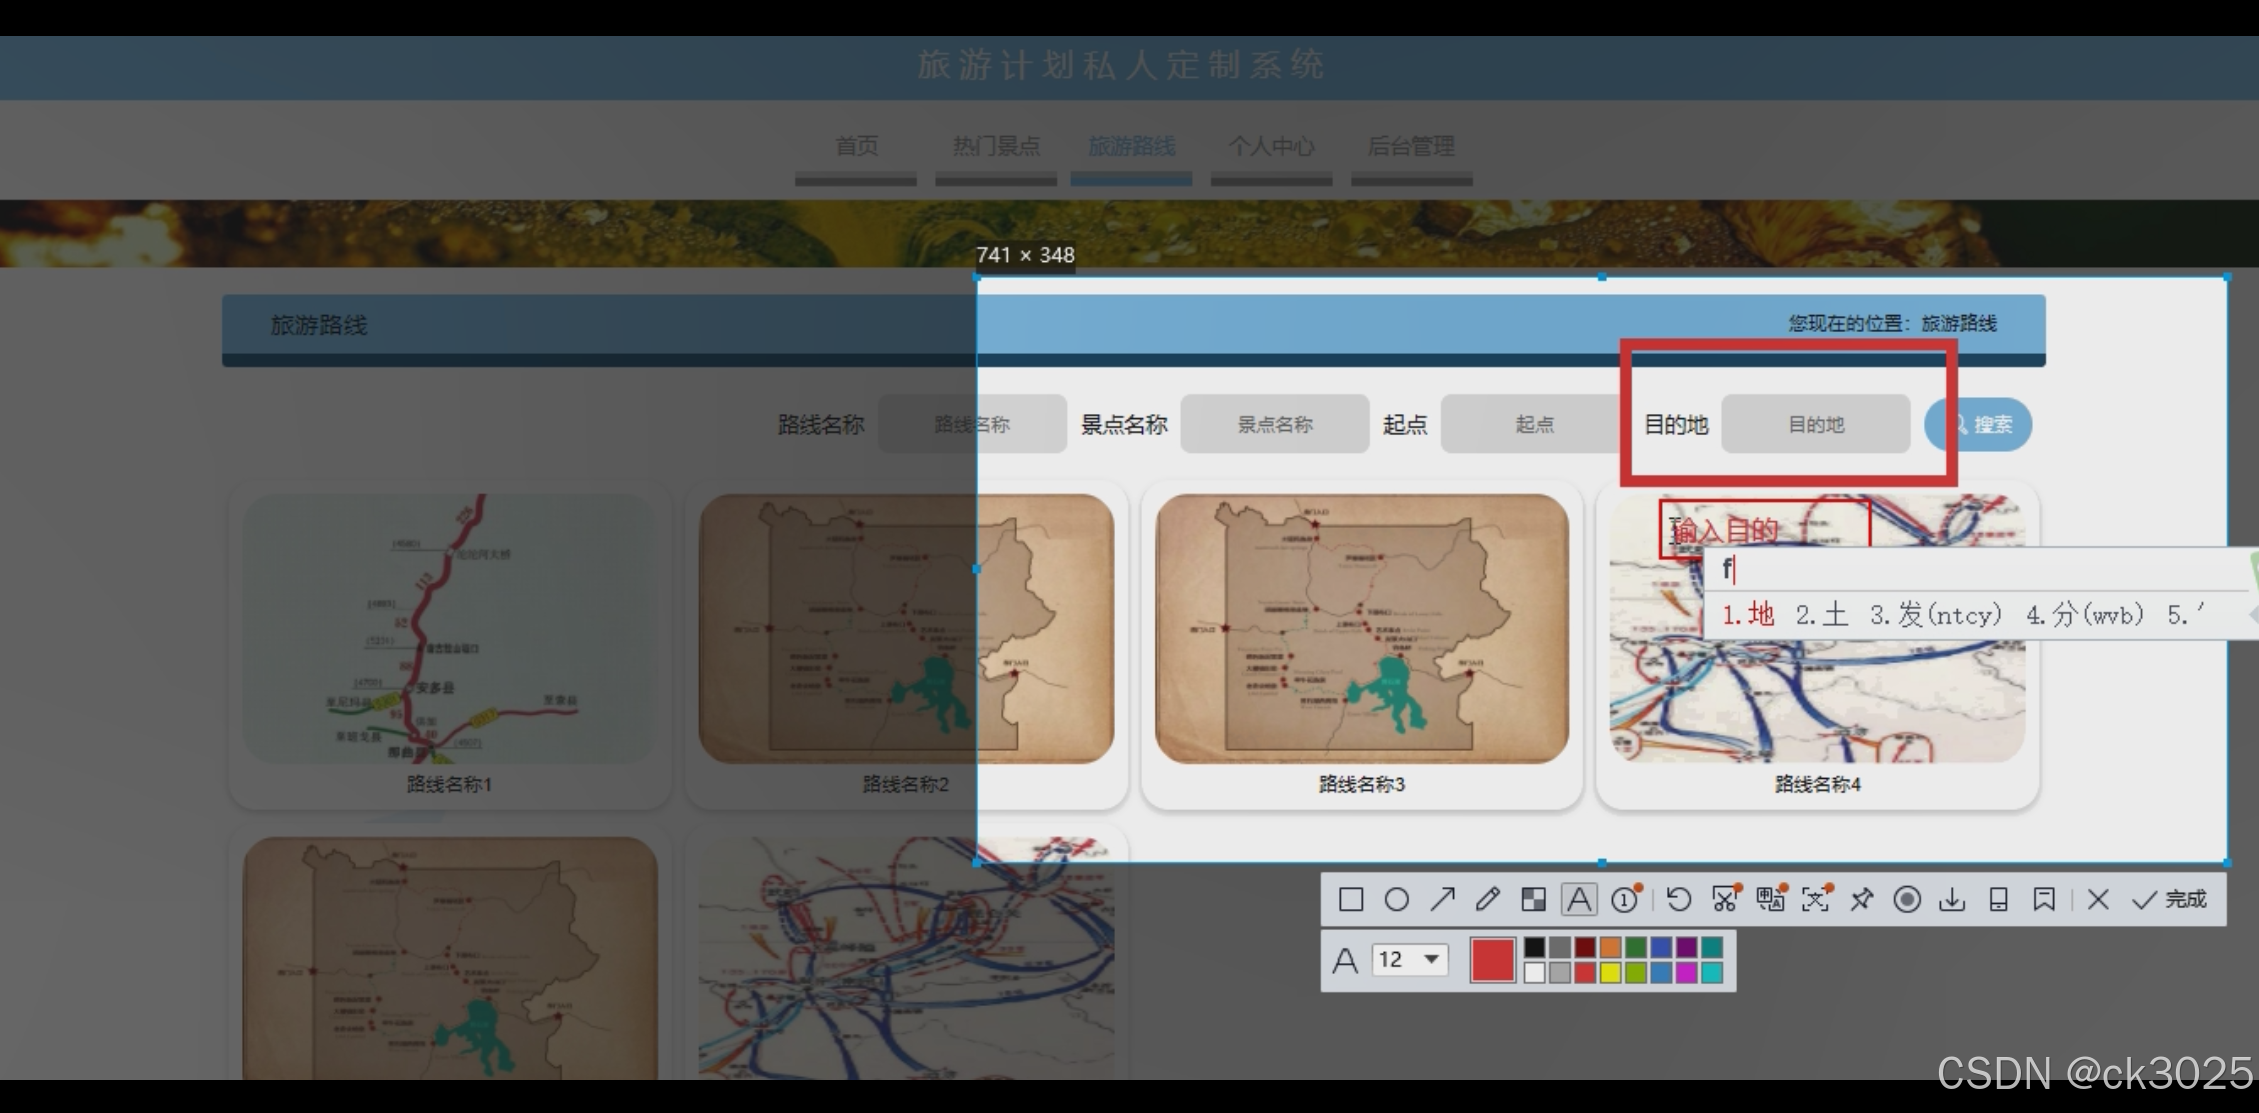Add a numbered marker annotation

(1626, 900)
